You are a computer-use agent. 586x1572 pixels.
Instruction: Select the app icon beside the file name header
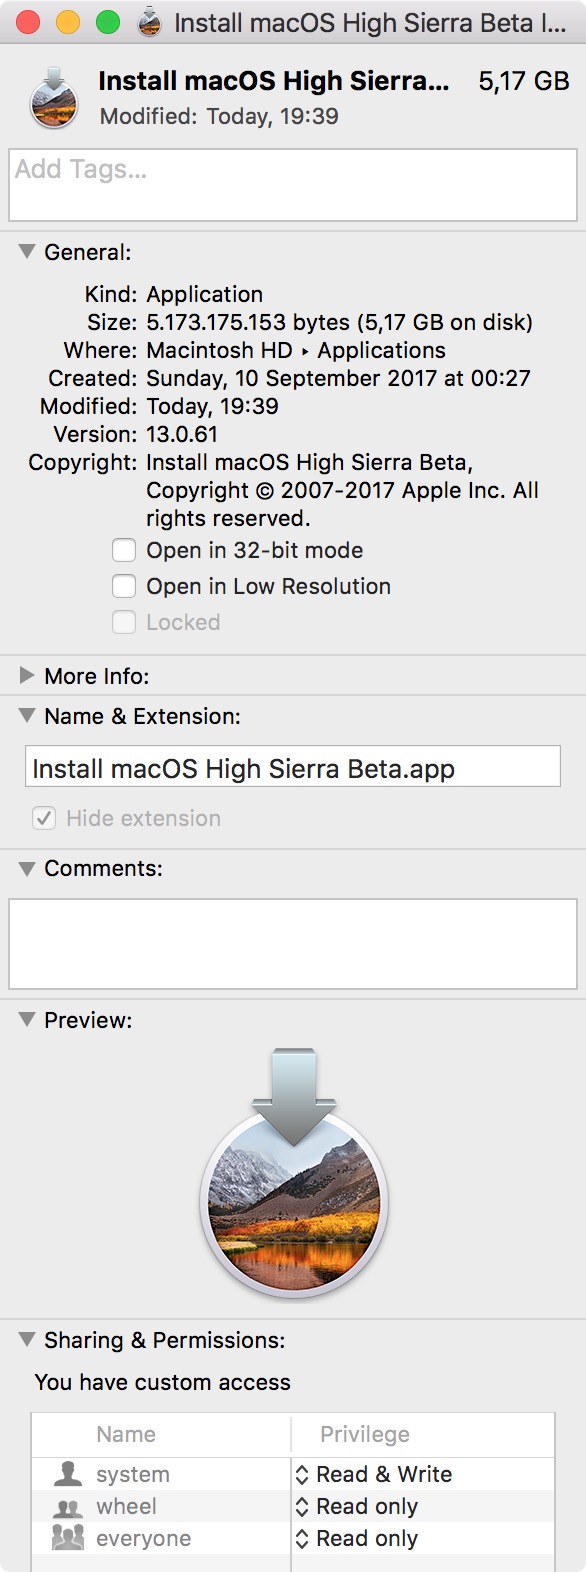(54, 98)
